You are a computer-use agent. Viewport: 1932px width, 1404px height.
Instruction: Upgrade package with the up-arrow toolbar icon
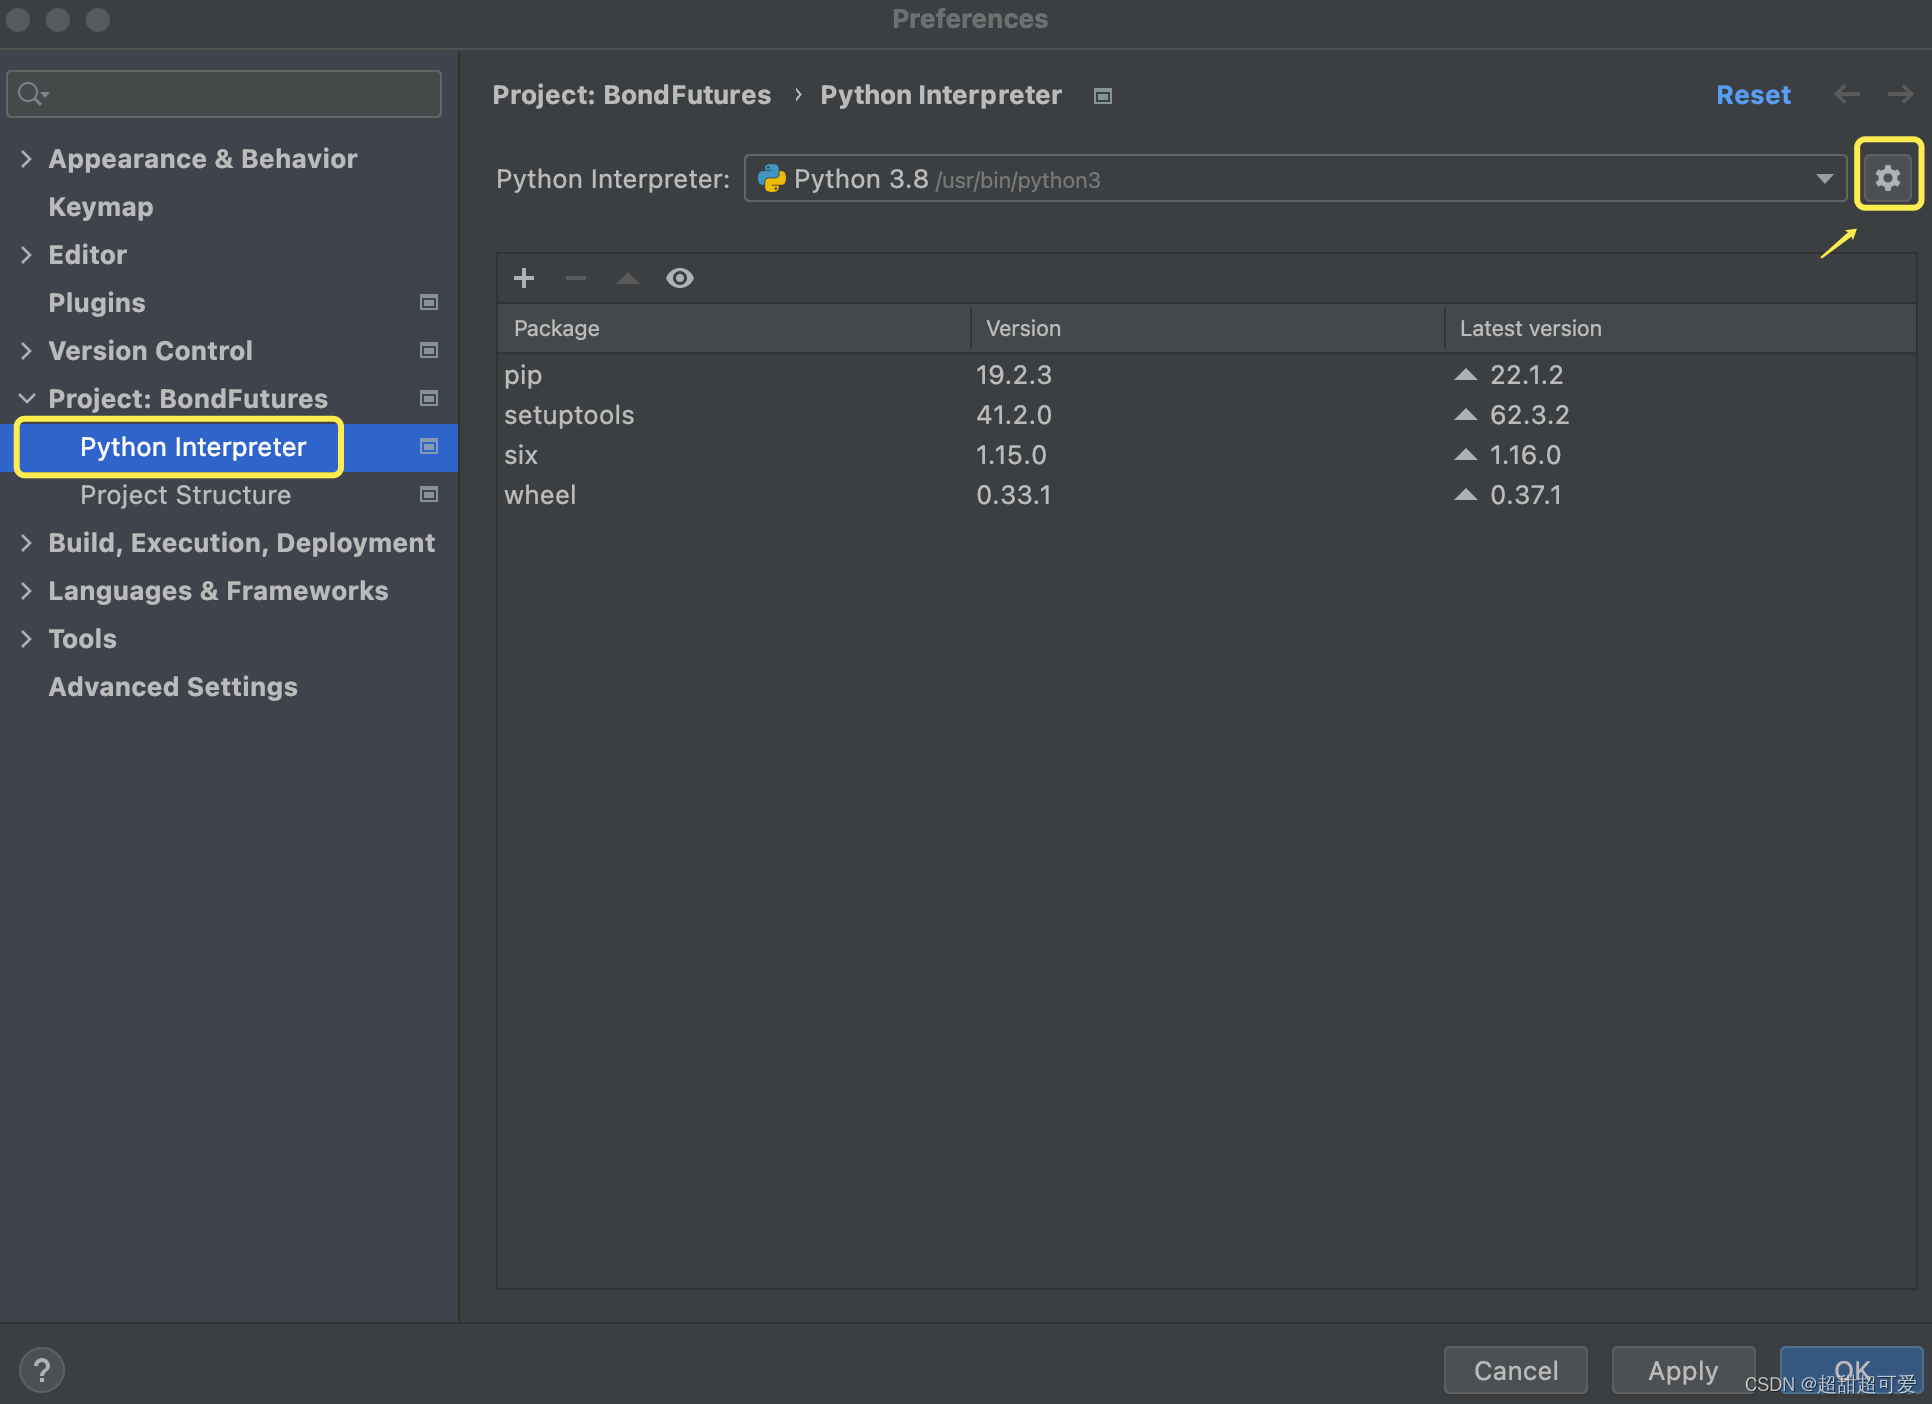pos(628,278)
